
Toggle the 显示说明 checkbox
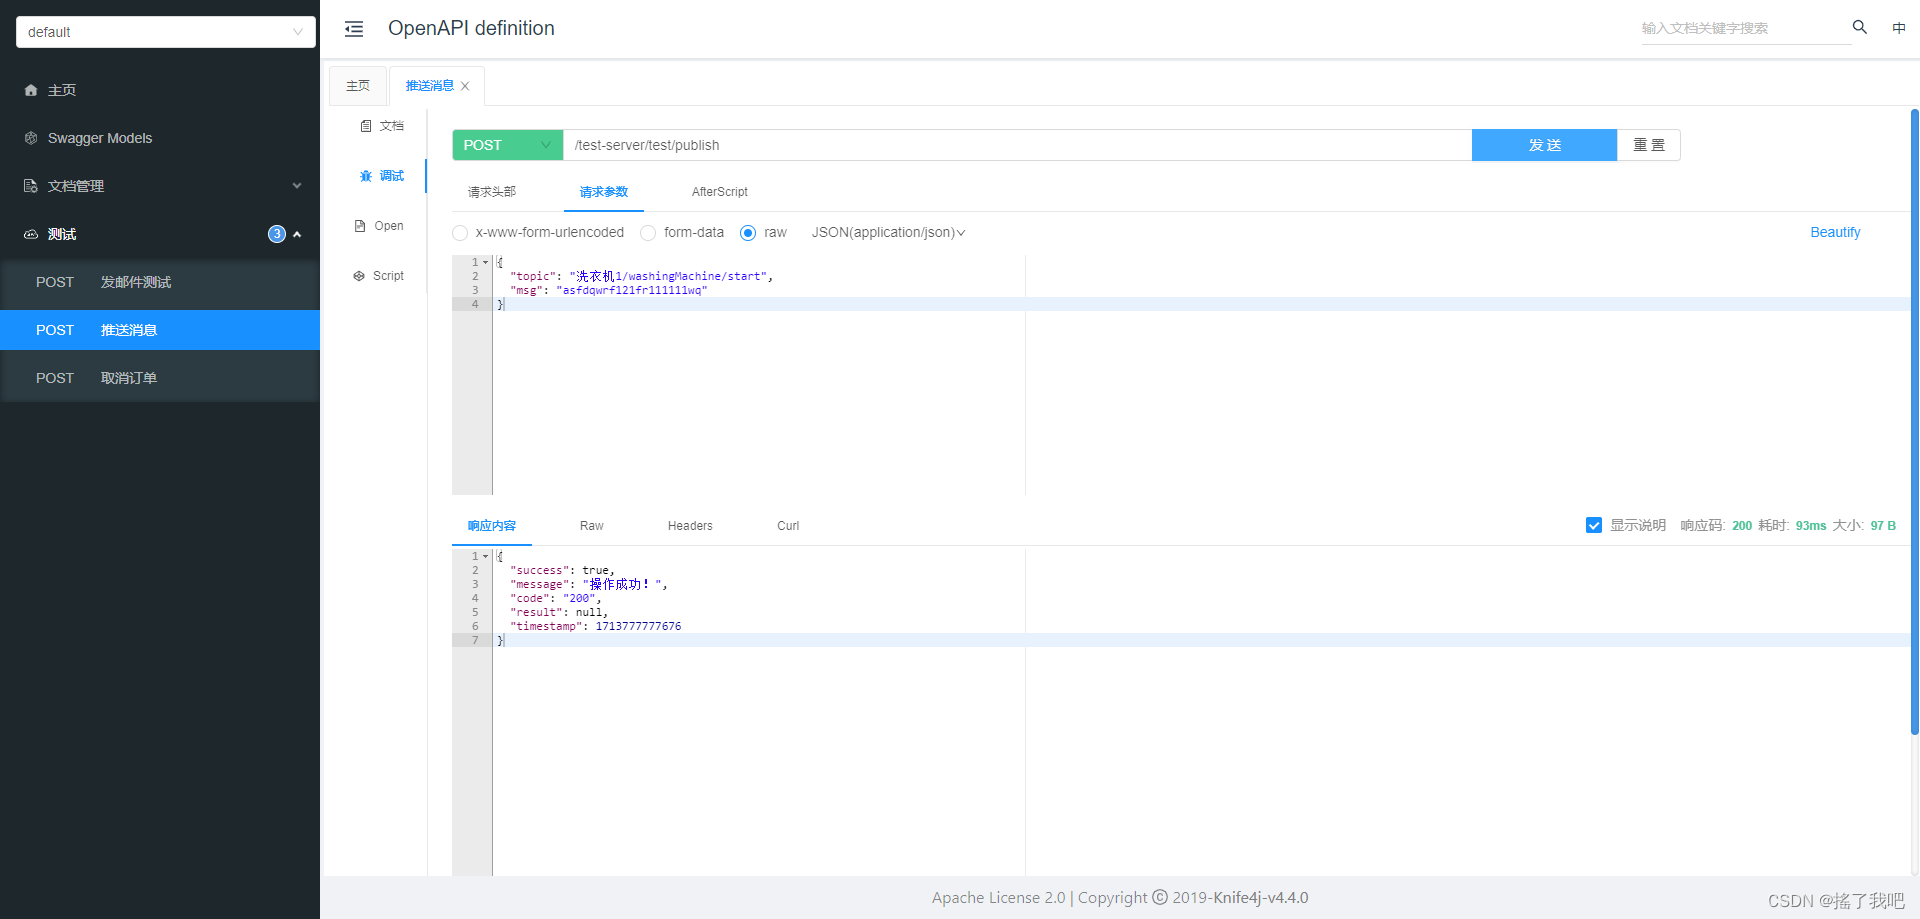coord(1594,525)
